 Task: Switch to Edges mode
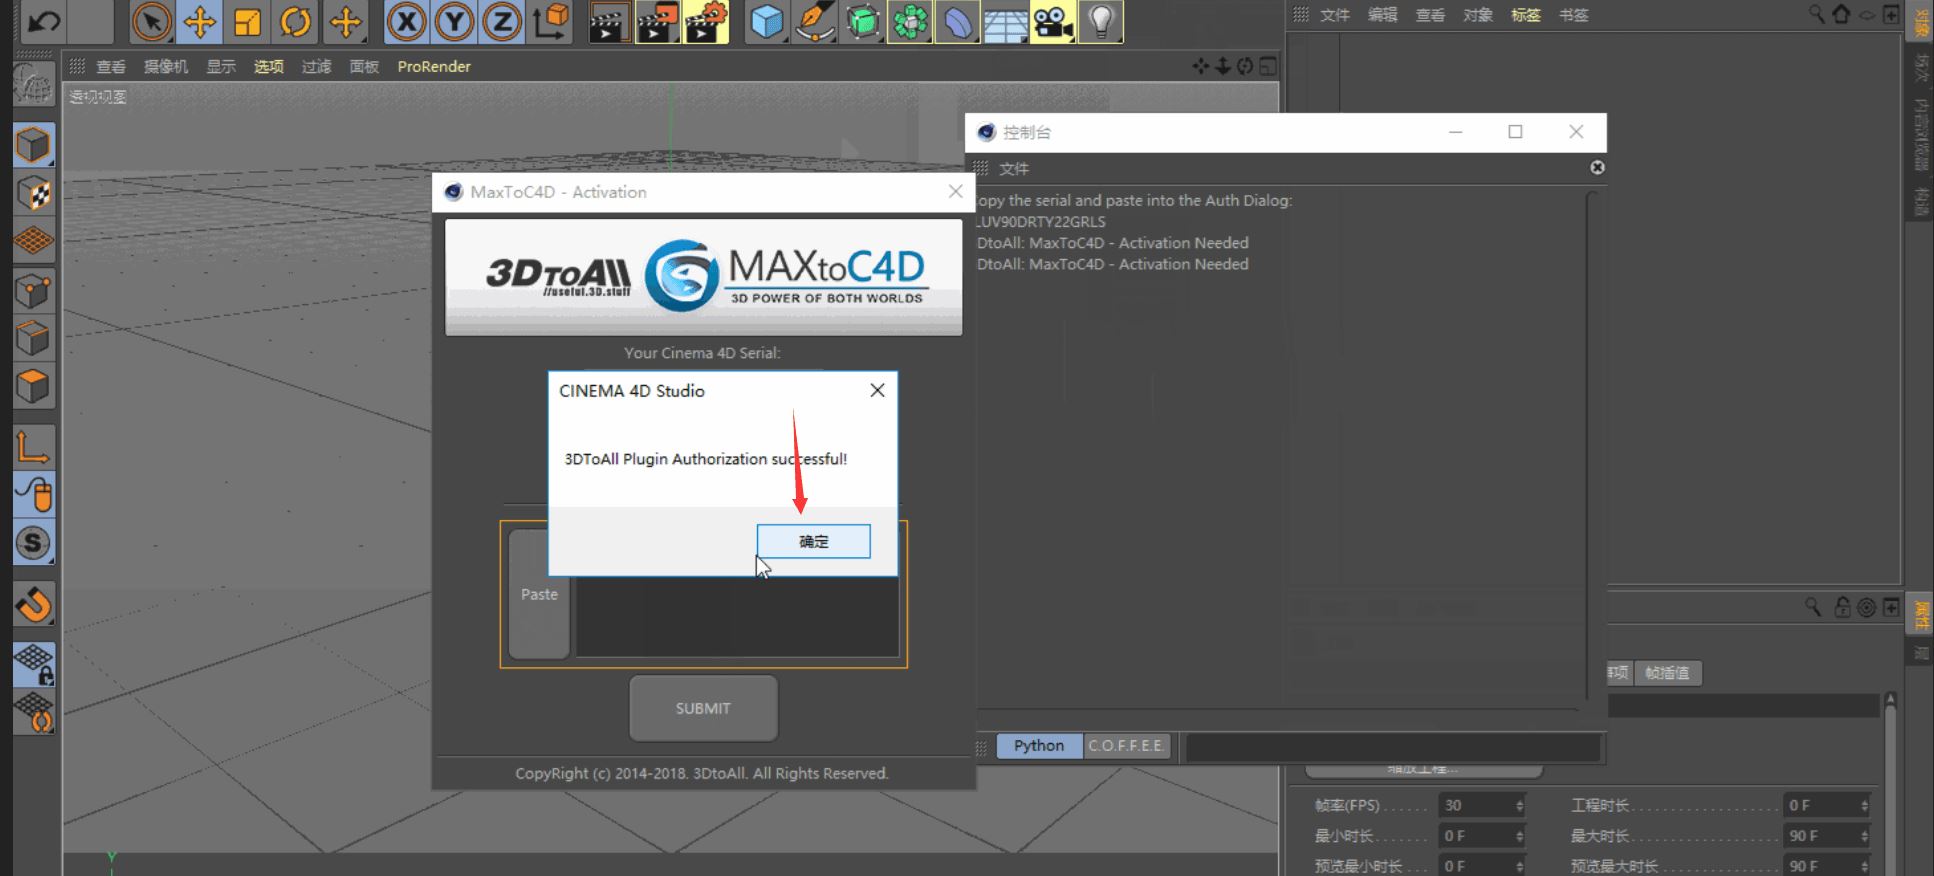(33, 339)
